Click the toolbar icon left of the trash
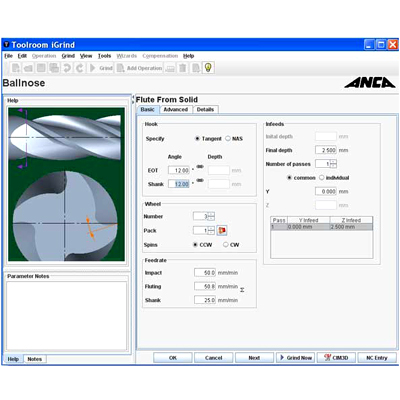Viewport: 400px width, 400px height. point(170,68)
